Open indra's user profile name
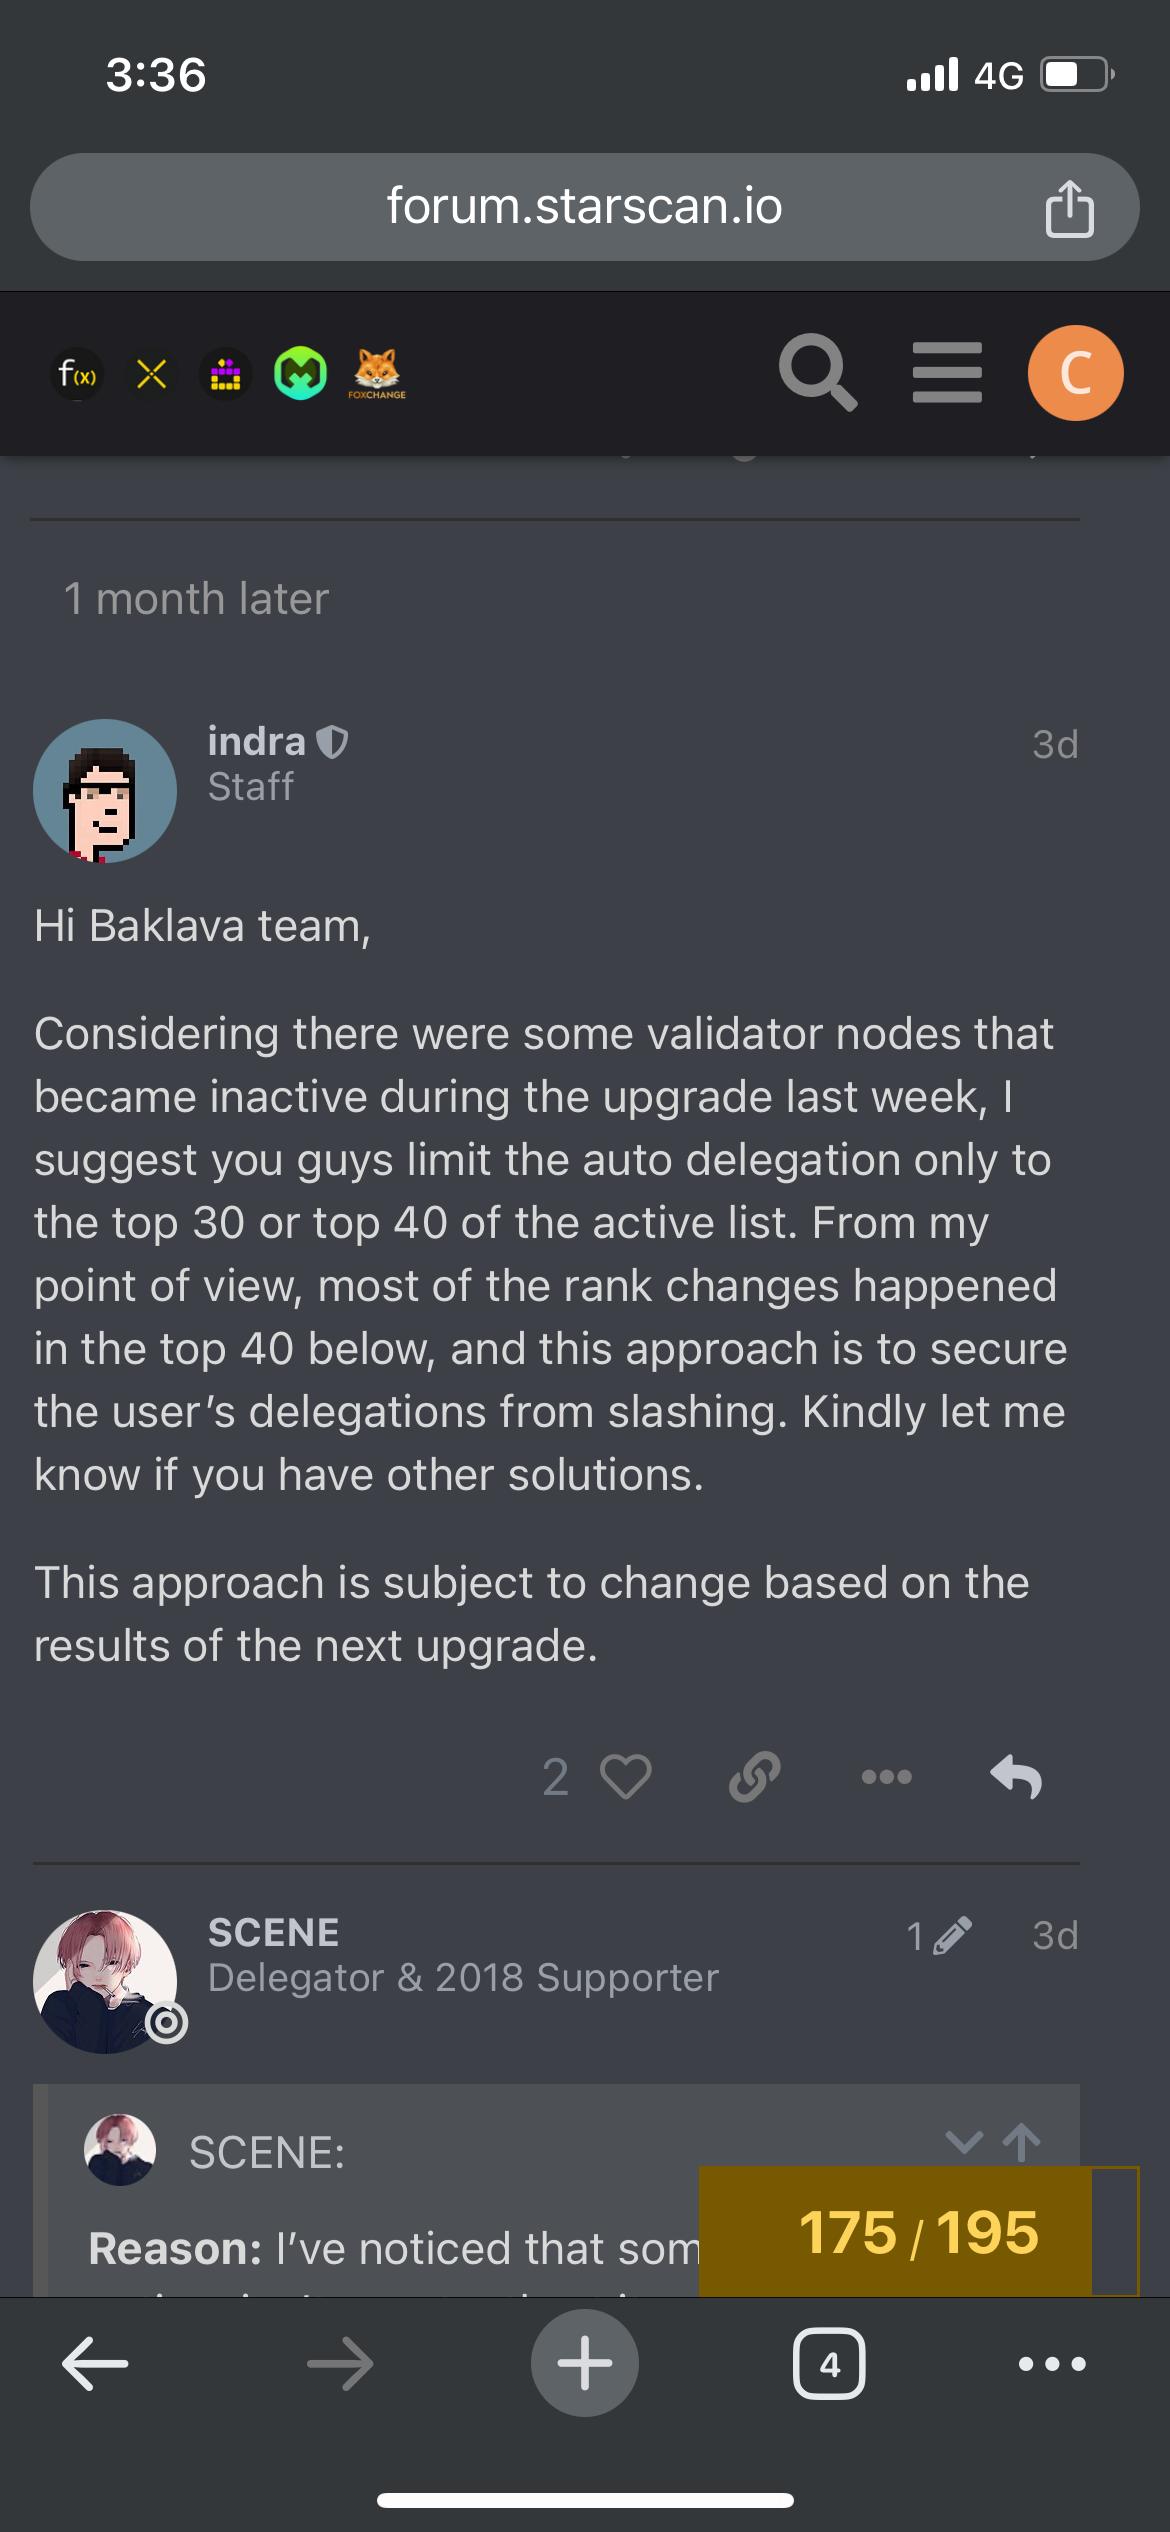This screenshot has height=2532, width=1170. point(256,742)
